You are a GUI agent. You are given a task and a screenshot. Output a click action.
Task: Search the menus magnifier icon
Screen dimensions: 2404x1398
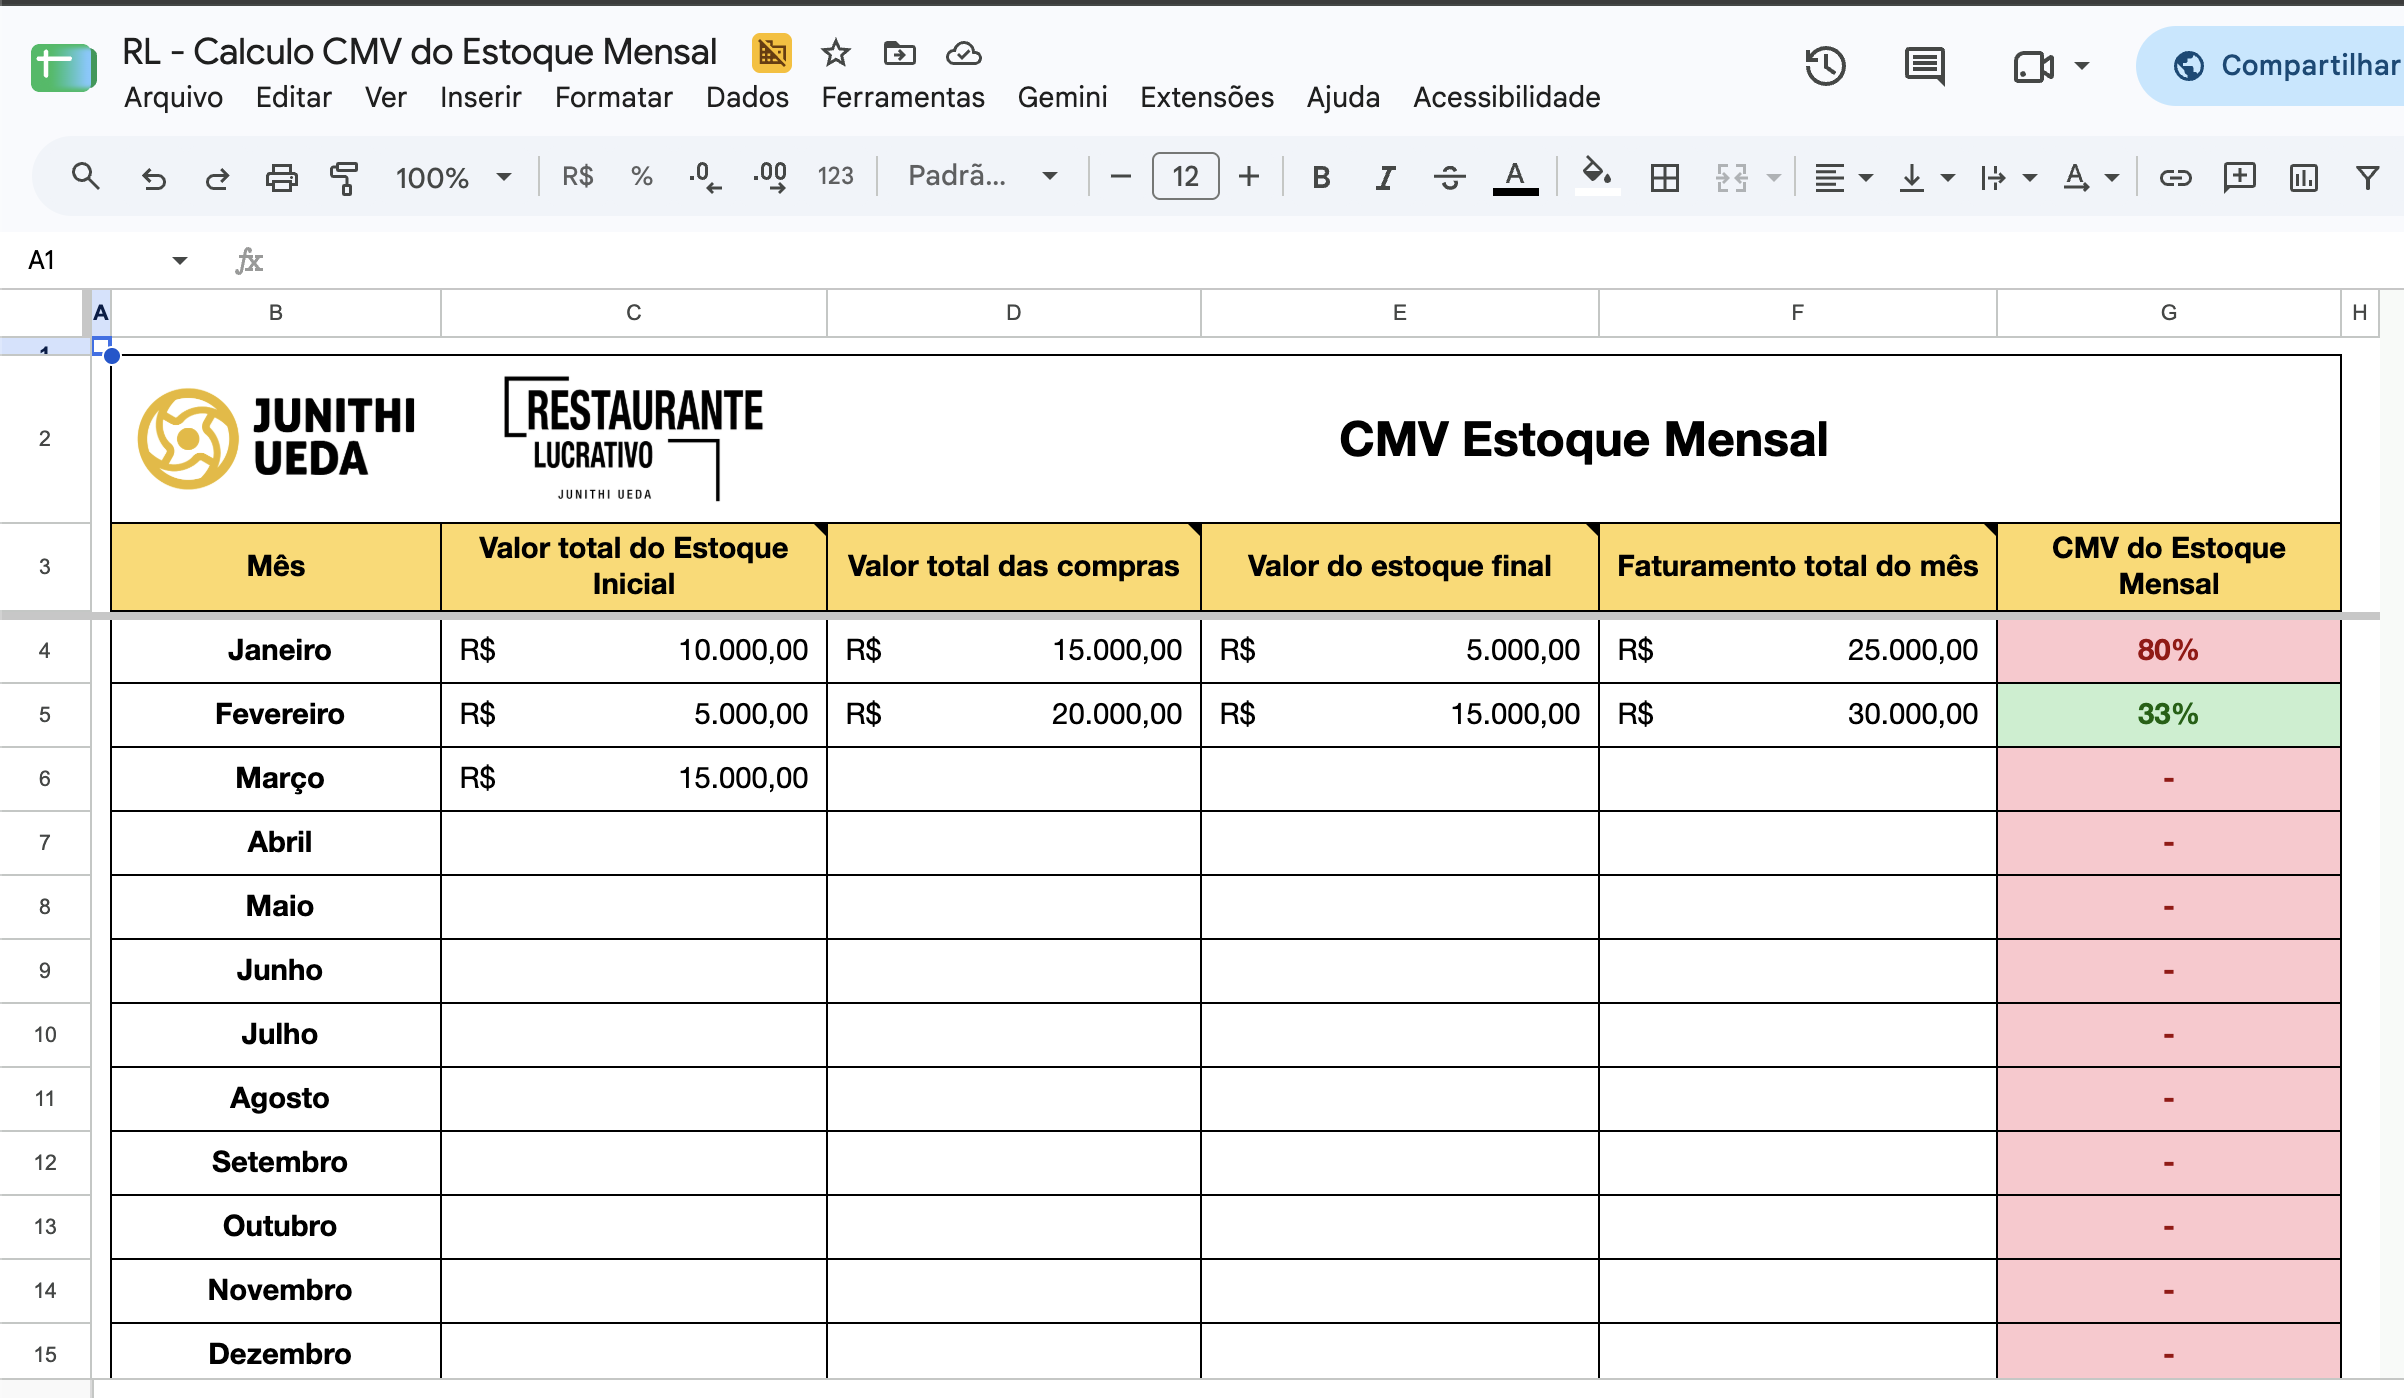(85, 177)
